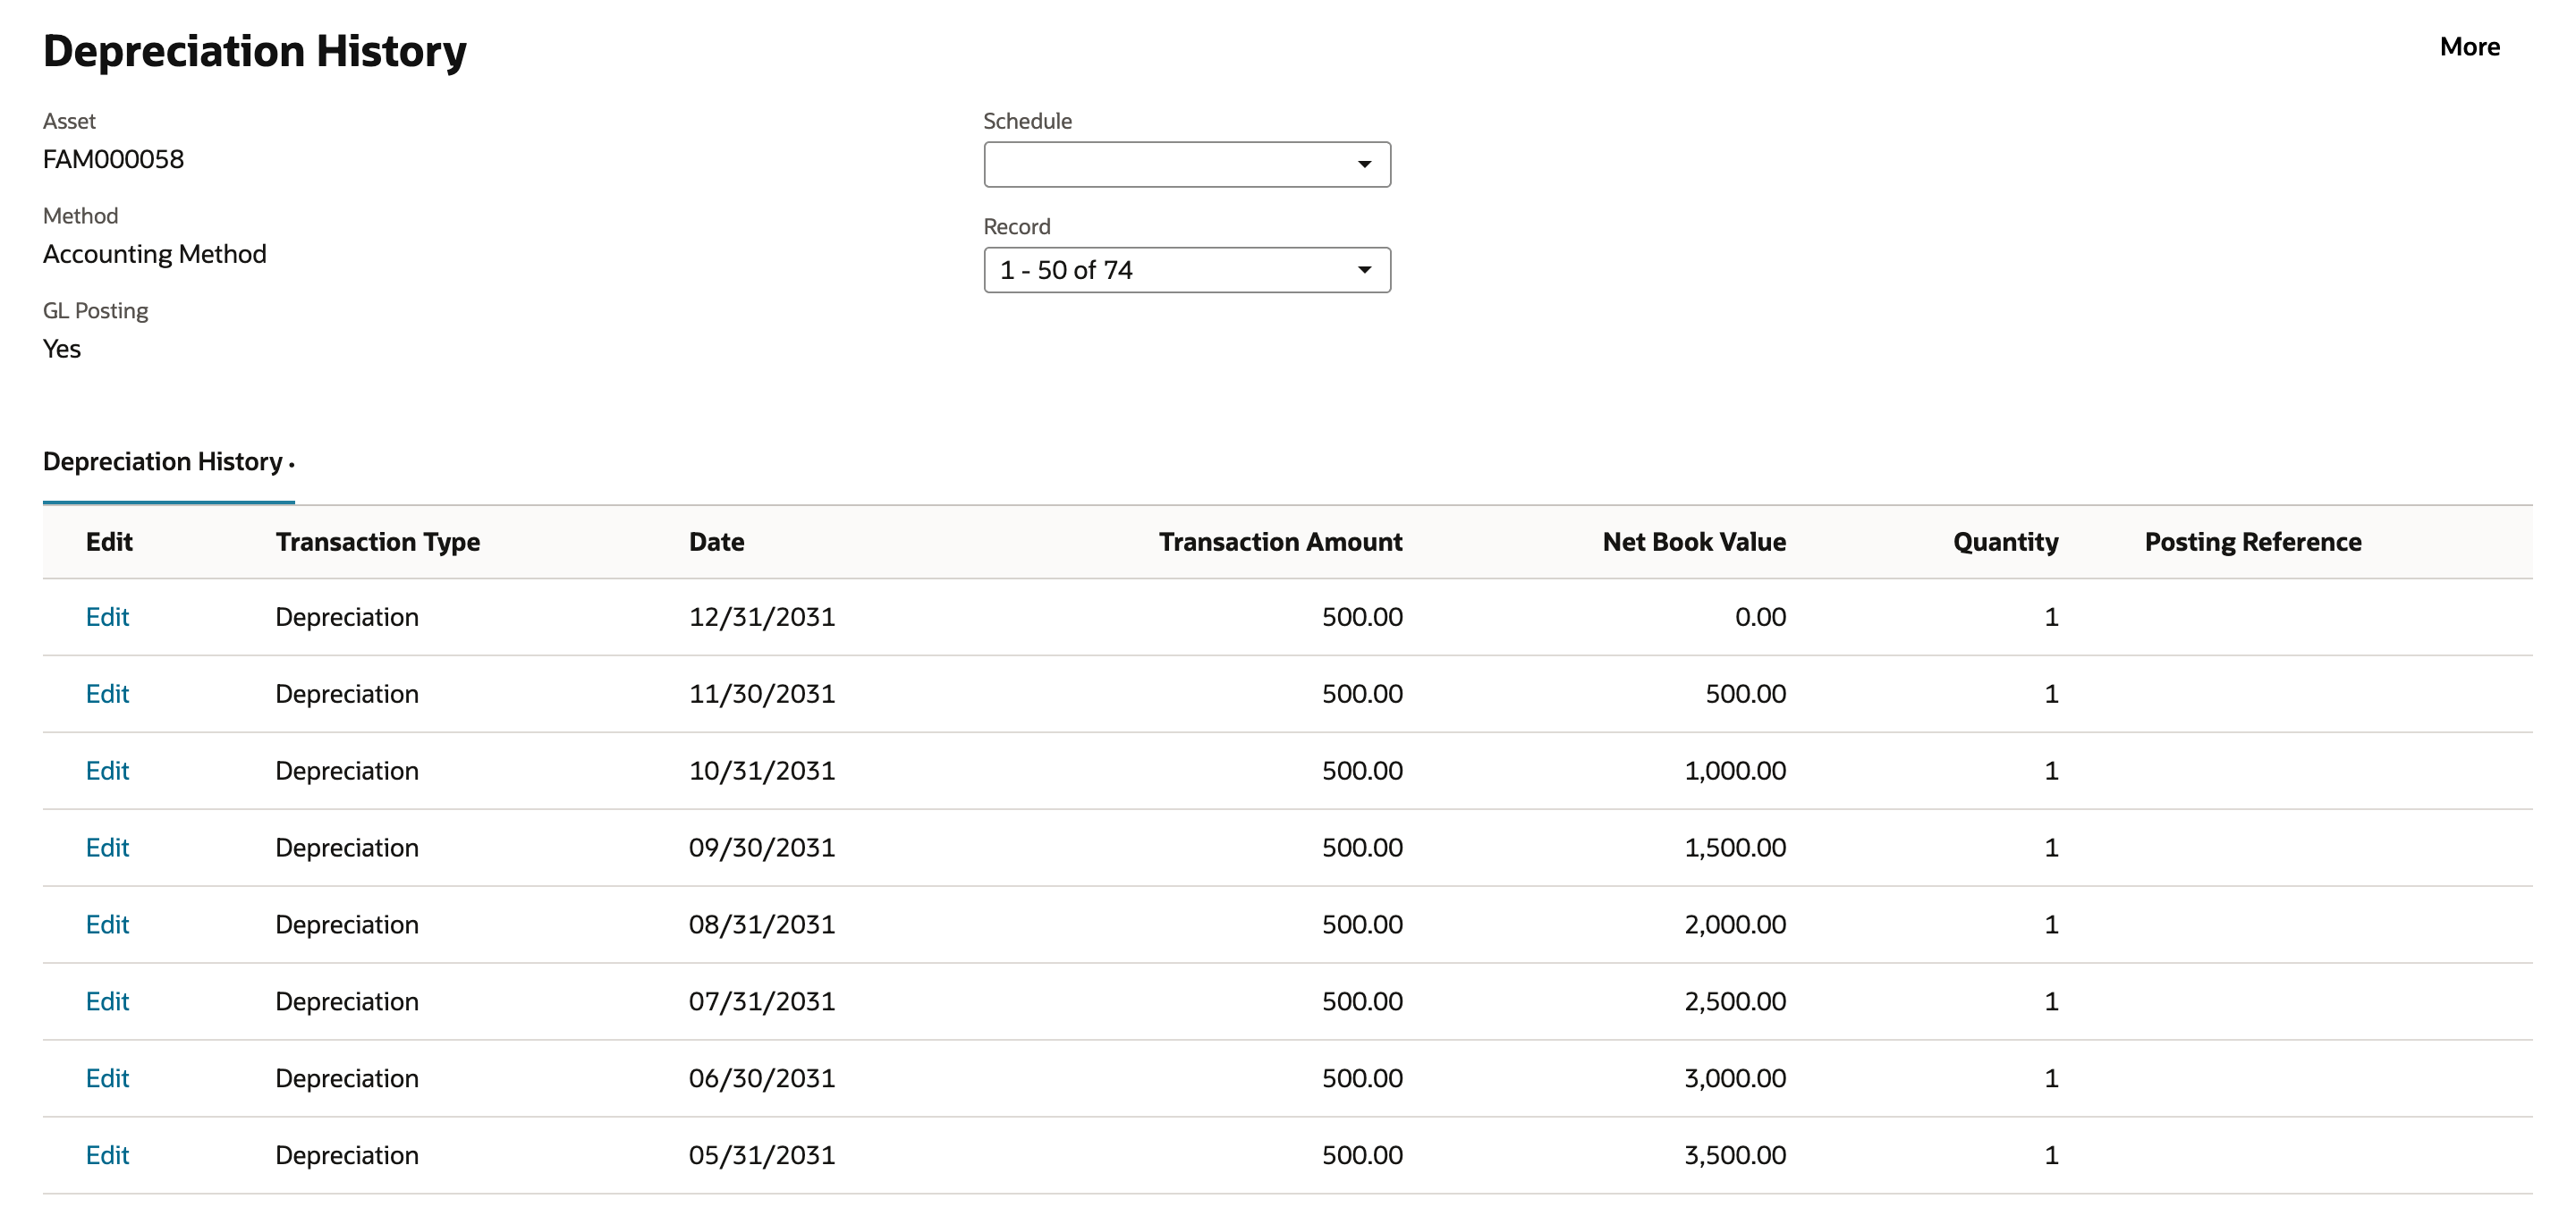Select the date 05/31/2031
Viewport: 2576px width, 1216px height.
(761, 1156)
